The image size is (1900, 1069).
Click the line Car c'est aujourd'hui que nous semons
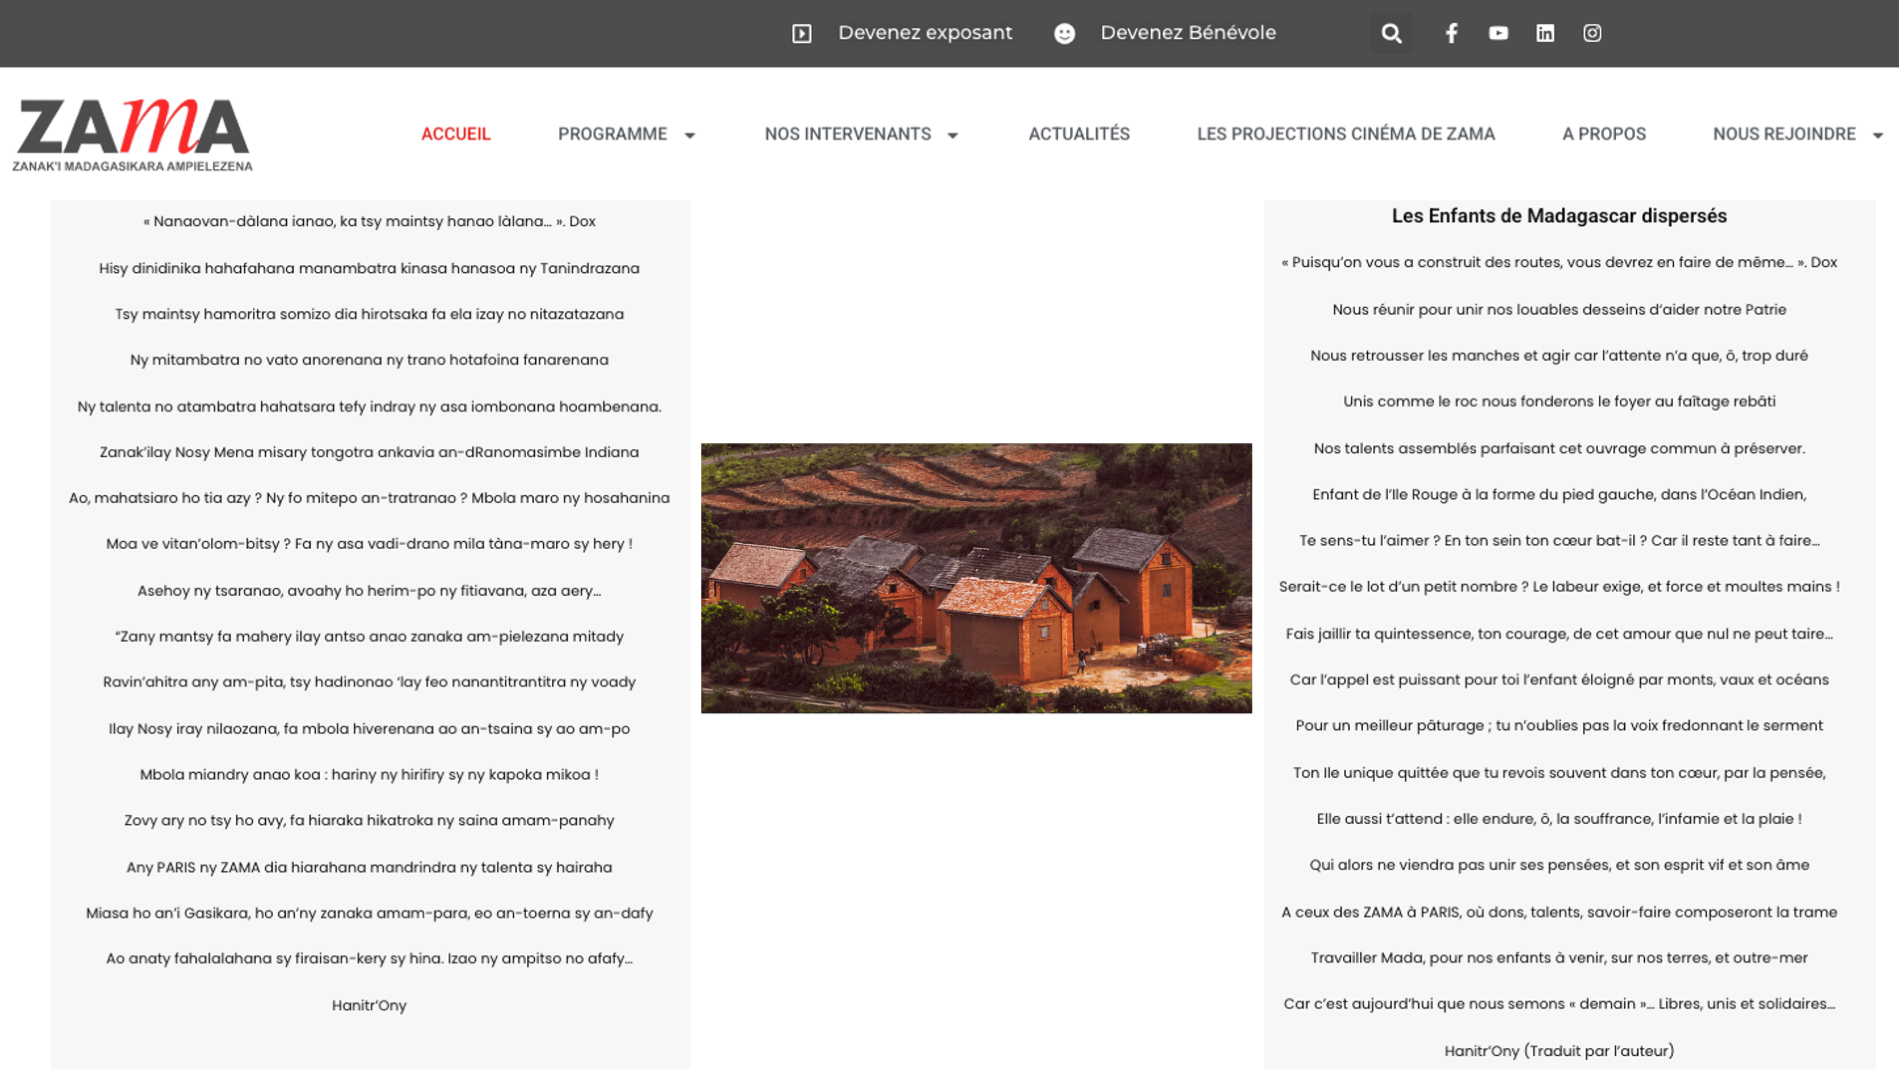pyautogui.click(x=1559, y=1004)
